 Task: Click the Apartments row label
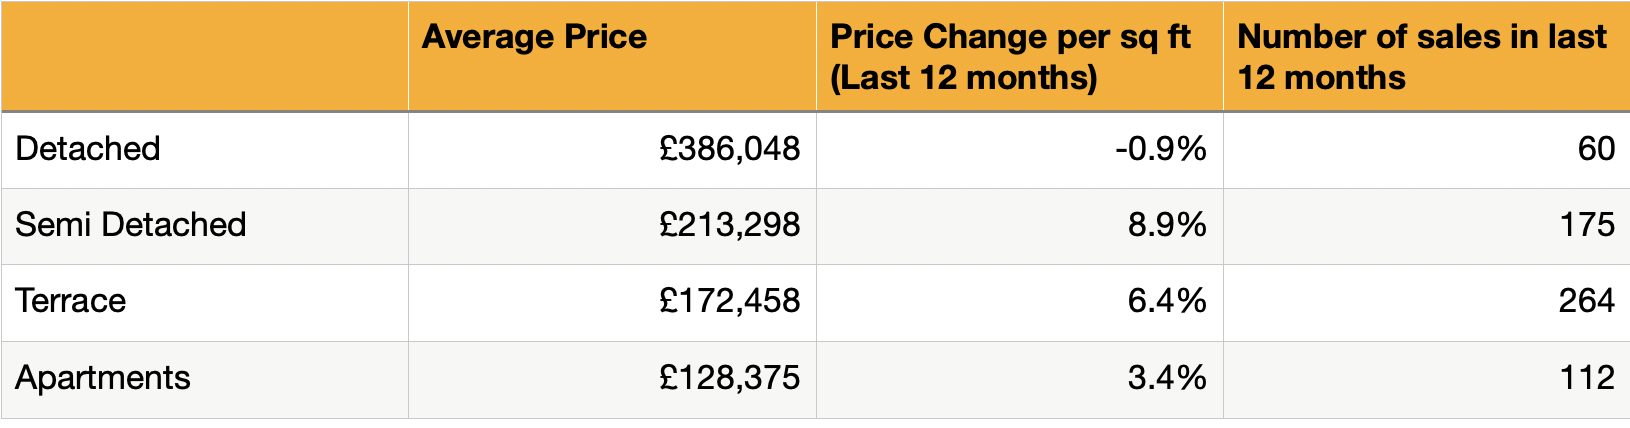click(x=103, y=378)
